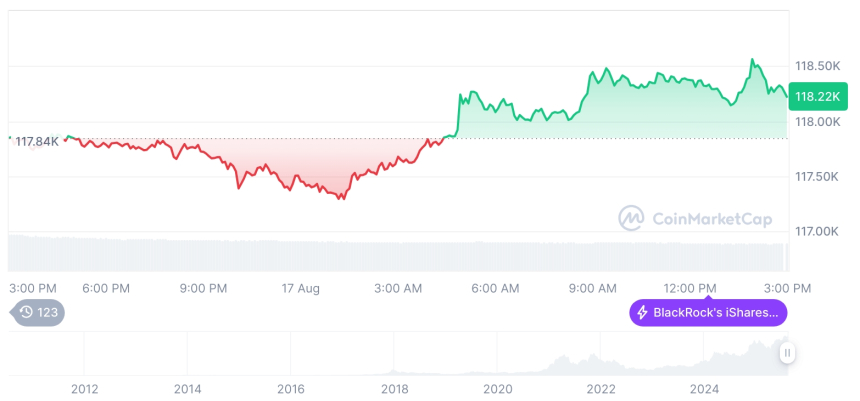Image resolution: width=860 pixels, height=401 pixels.
Task: Click the CoinMarketCap logo watermark icon
Action: (631, 217)
